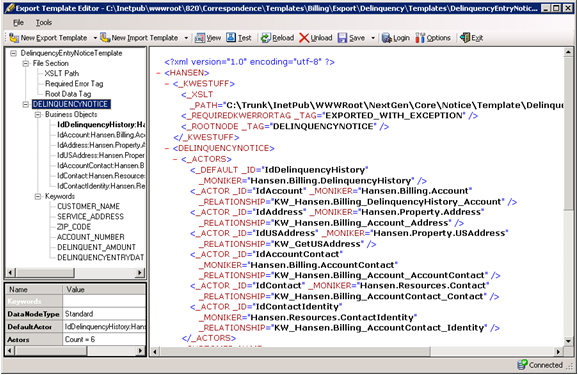Click the Keywords property row
The image size is (578, 375).
pyautogui.click(x=76, y=301)
